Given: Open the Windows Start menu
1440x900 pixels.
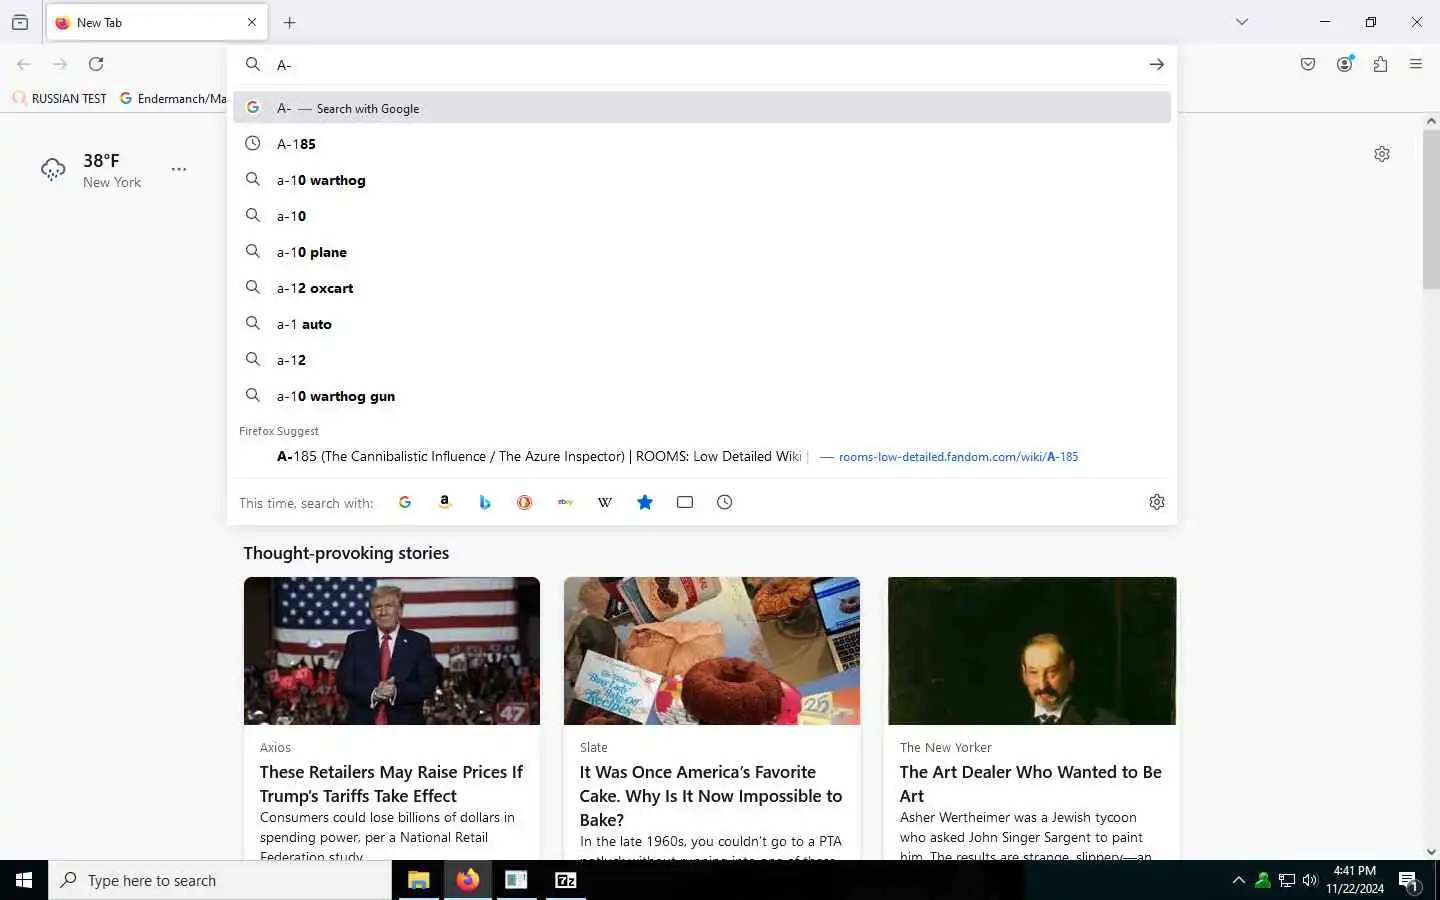Looking at the screenshot, I should click(x=24, y=880).
